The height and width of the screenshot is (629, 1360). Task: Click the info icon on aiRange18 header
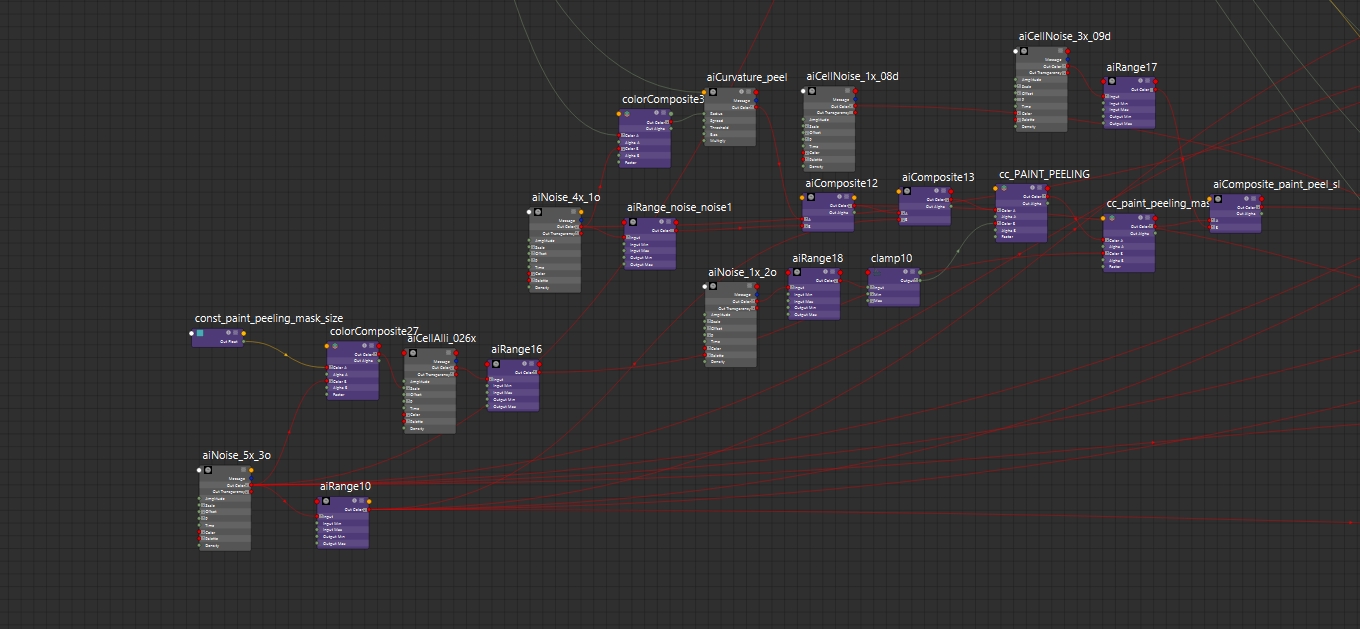point(826,272)
